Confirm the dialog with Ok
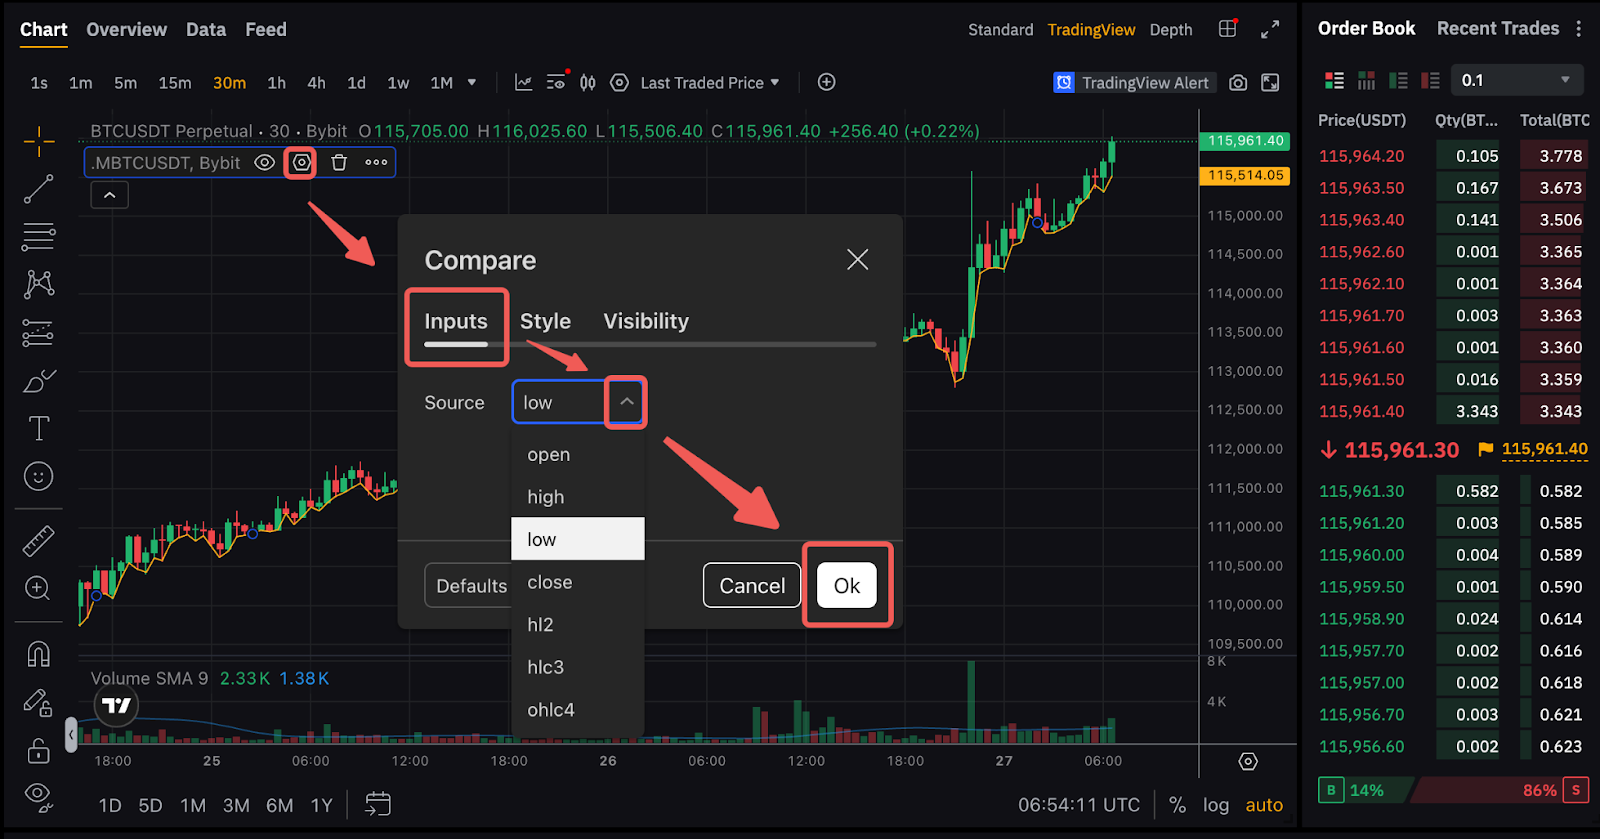Screen dimensions: 1600x839 pos(846,586)
